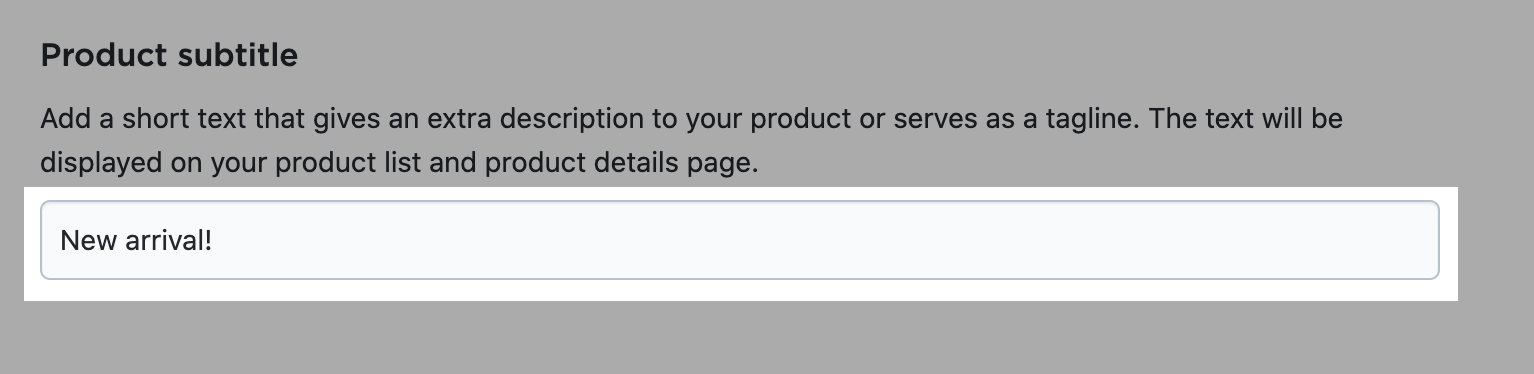Select the highlighted subtitle text box
This screenshot has width=1534, height=374.
tap(739, 240)
